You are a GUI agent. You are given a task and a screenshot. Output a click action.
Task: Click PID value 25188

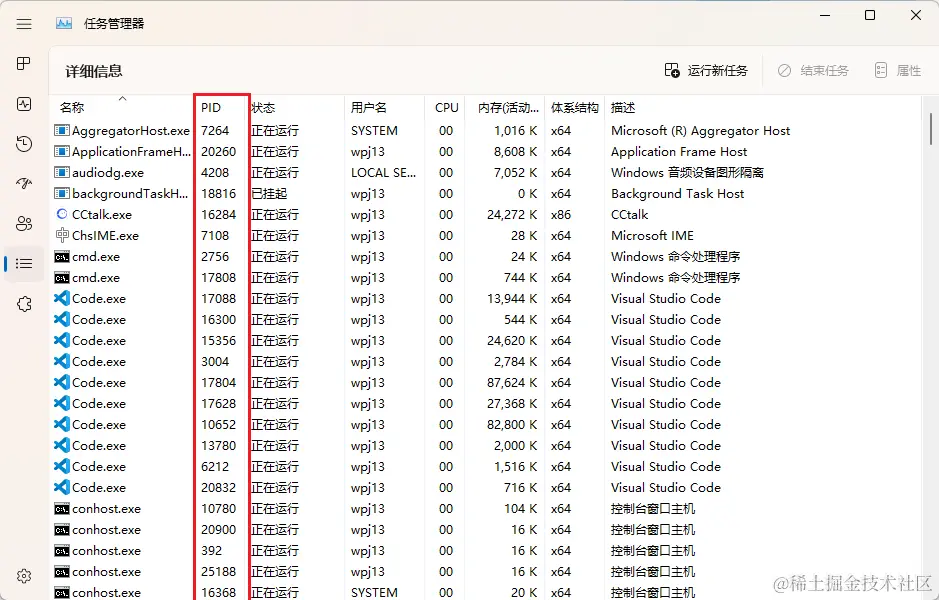coord(219,571)
